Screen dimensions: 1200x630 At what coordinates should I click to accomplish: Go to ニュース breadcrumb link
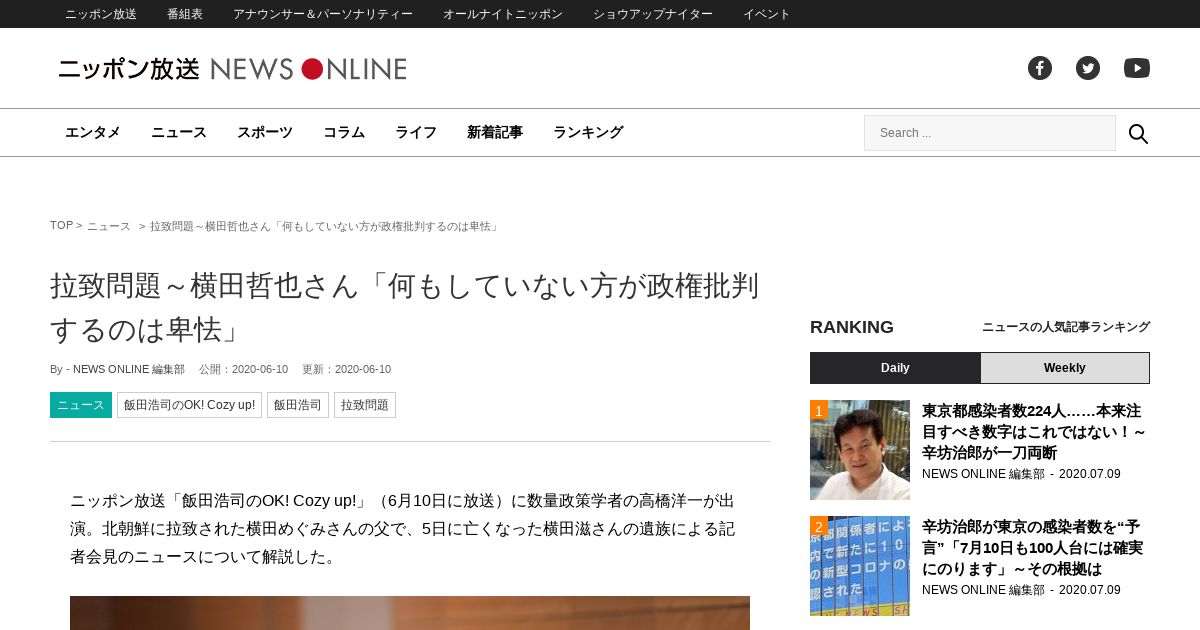coord(109,226)
